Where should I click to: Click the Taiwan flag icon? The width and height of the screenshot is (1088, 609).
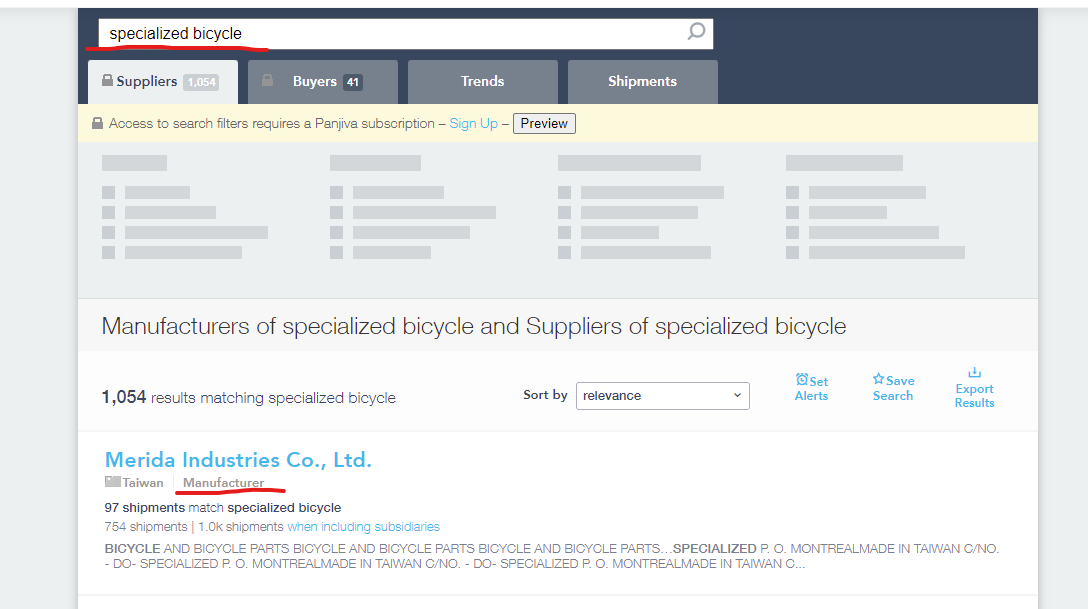[x=112, y=481]
